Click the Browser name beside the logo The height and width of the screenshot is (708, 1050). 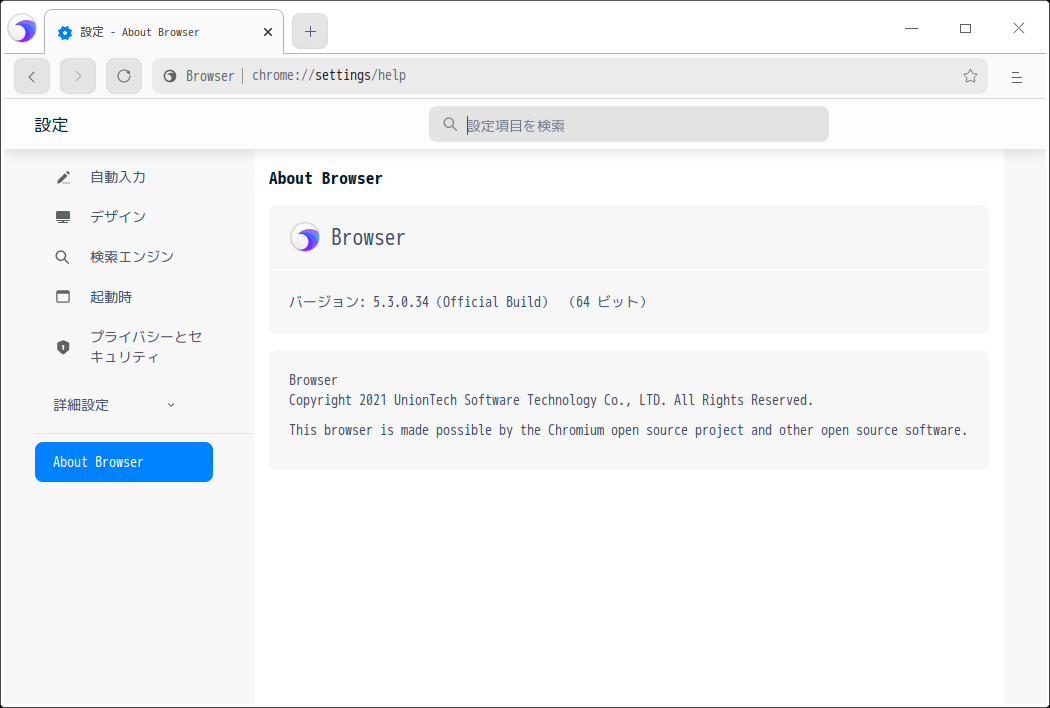click(368, 238)
